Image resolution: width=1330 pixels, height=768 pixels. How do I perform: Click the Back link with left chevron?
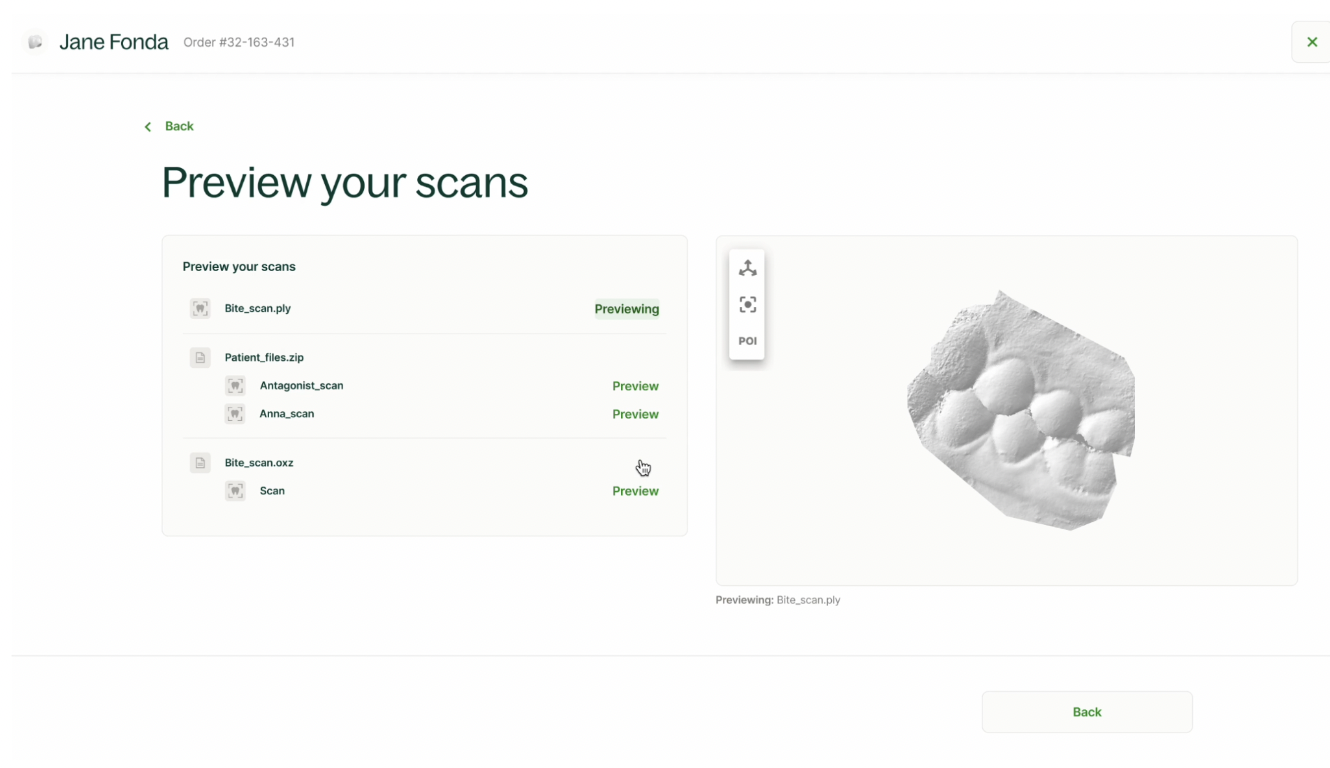pyautogui.click(x=169, y=126)
